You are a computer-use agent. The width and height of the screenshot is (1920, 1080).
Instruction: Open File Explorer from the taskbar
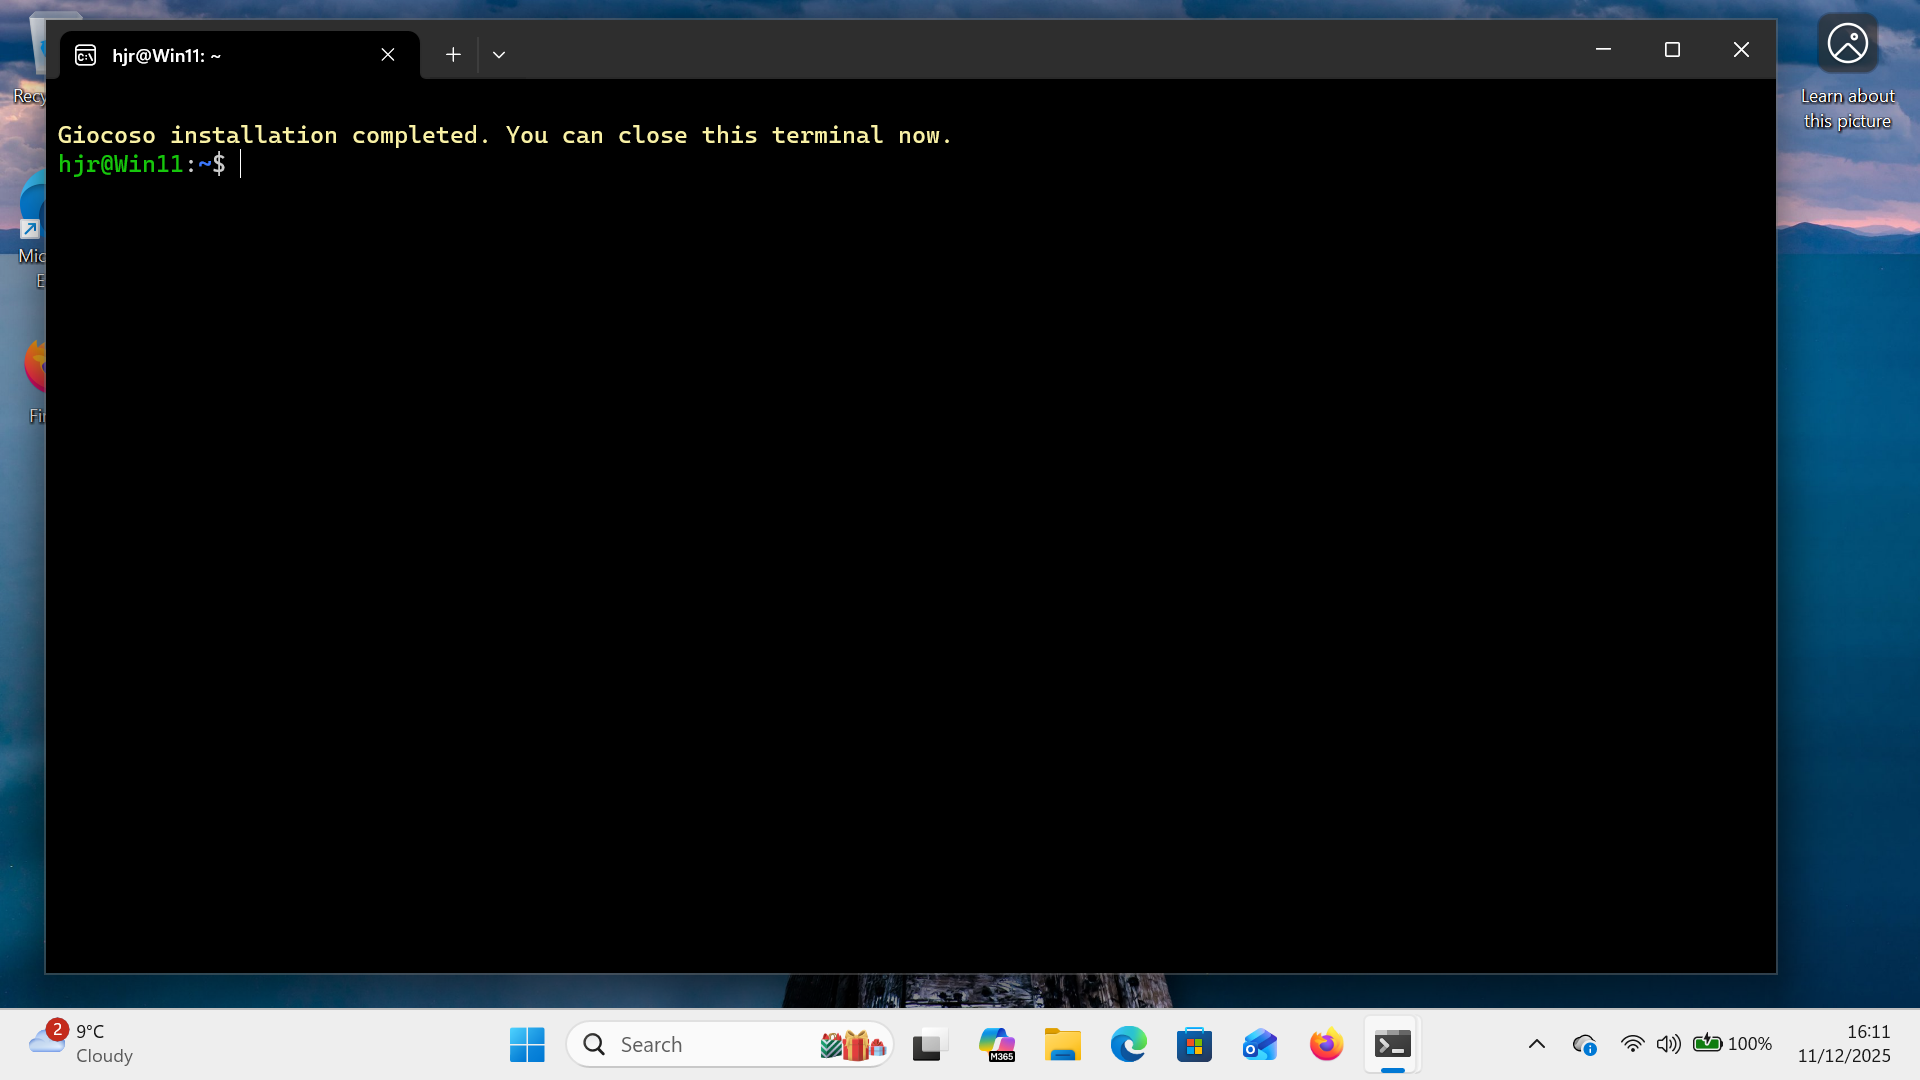(1063, 1044)
